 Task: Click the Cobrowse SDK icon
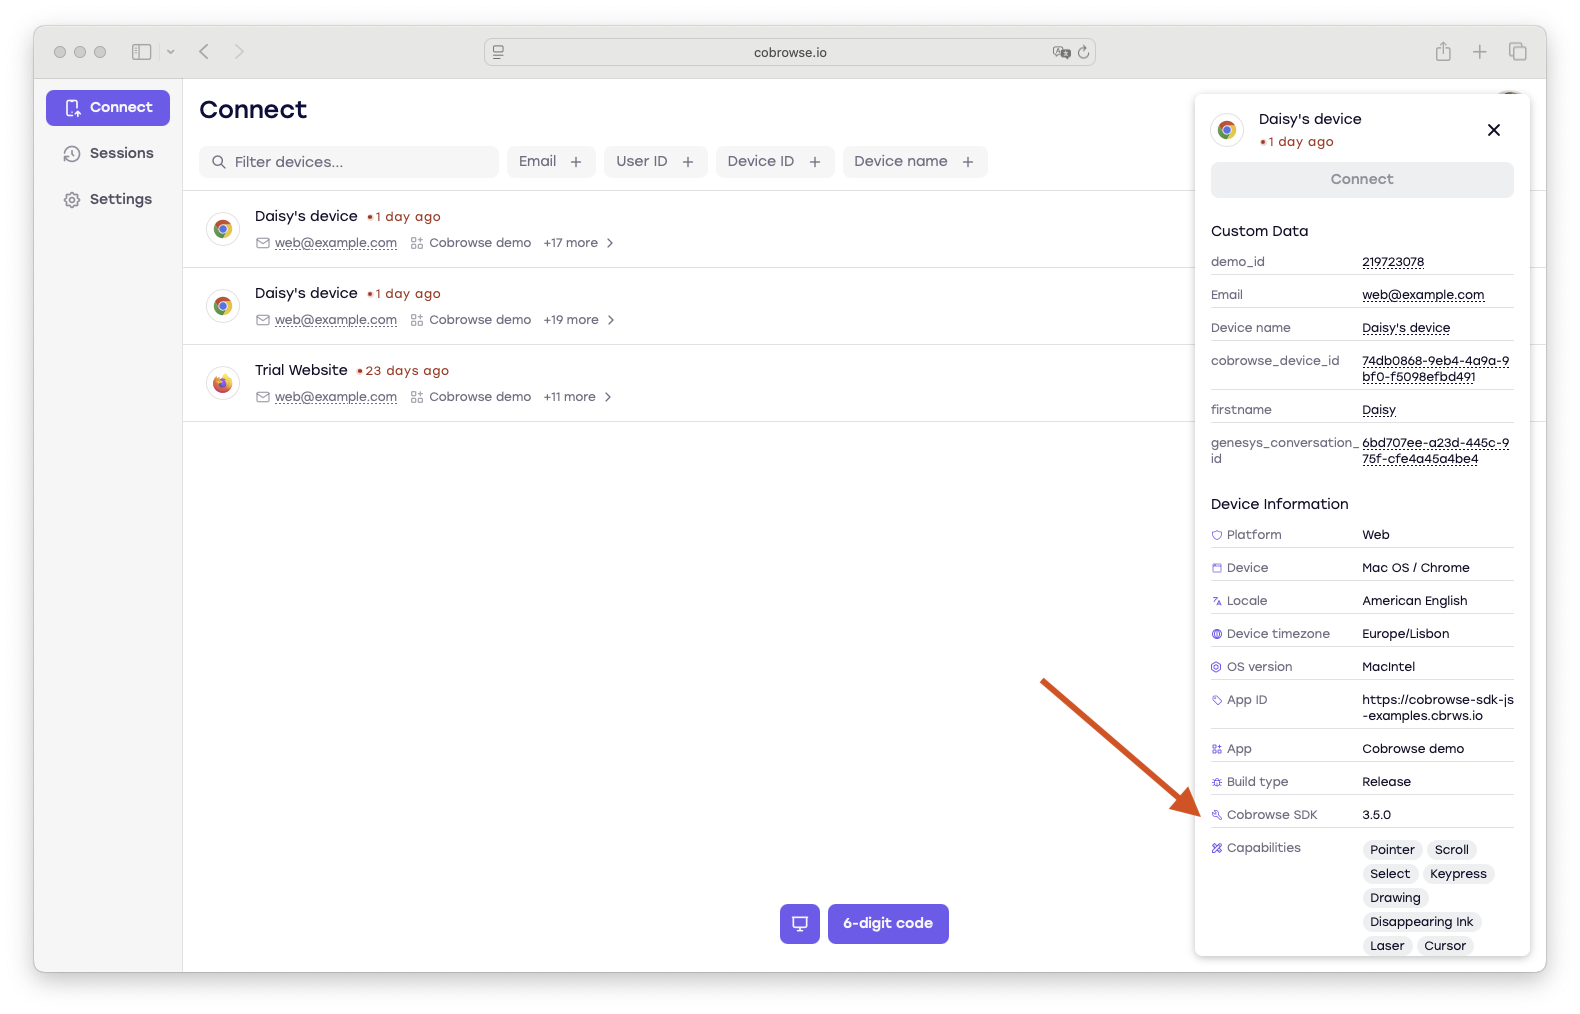[1217, 815]
